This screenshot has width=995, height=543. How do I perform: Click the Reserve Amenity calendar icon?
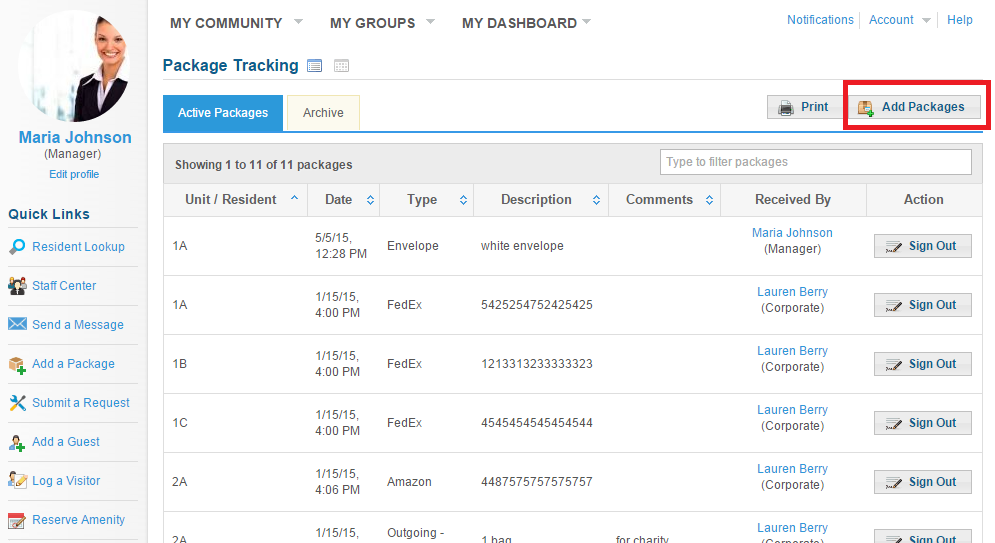click(x=17, y=520)
